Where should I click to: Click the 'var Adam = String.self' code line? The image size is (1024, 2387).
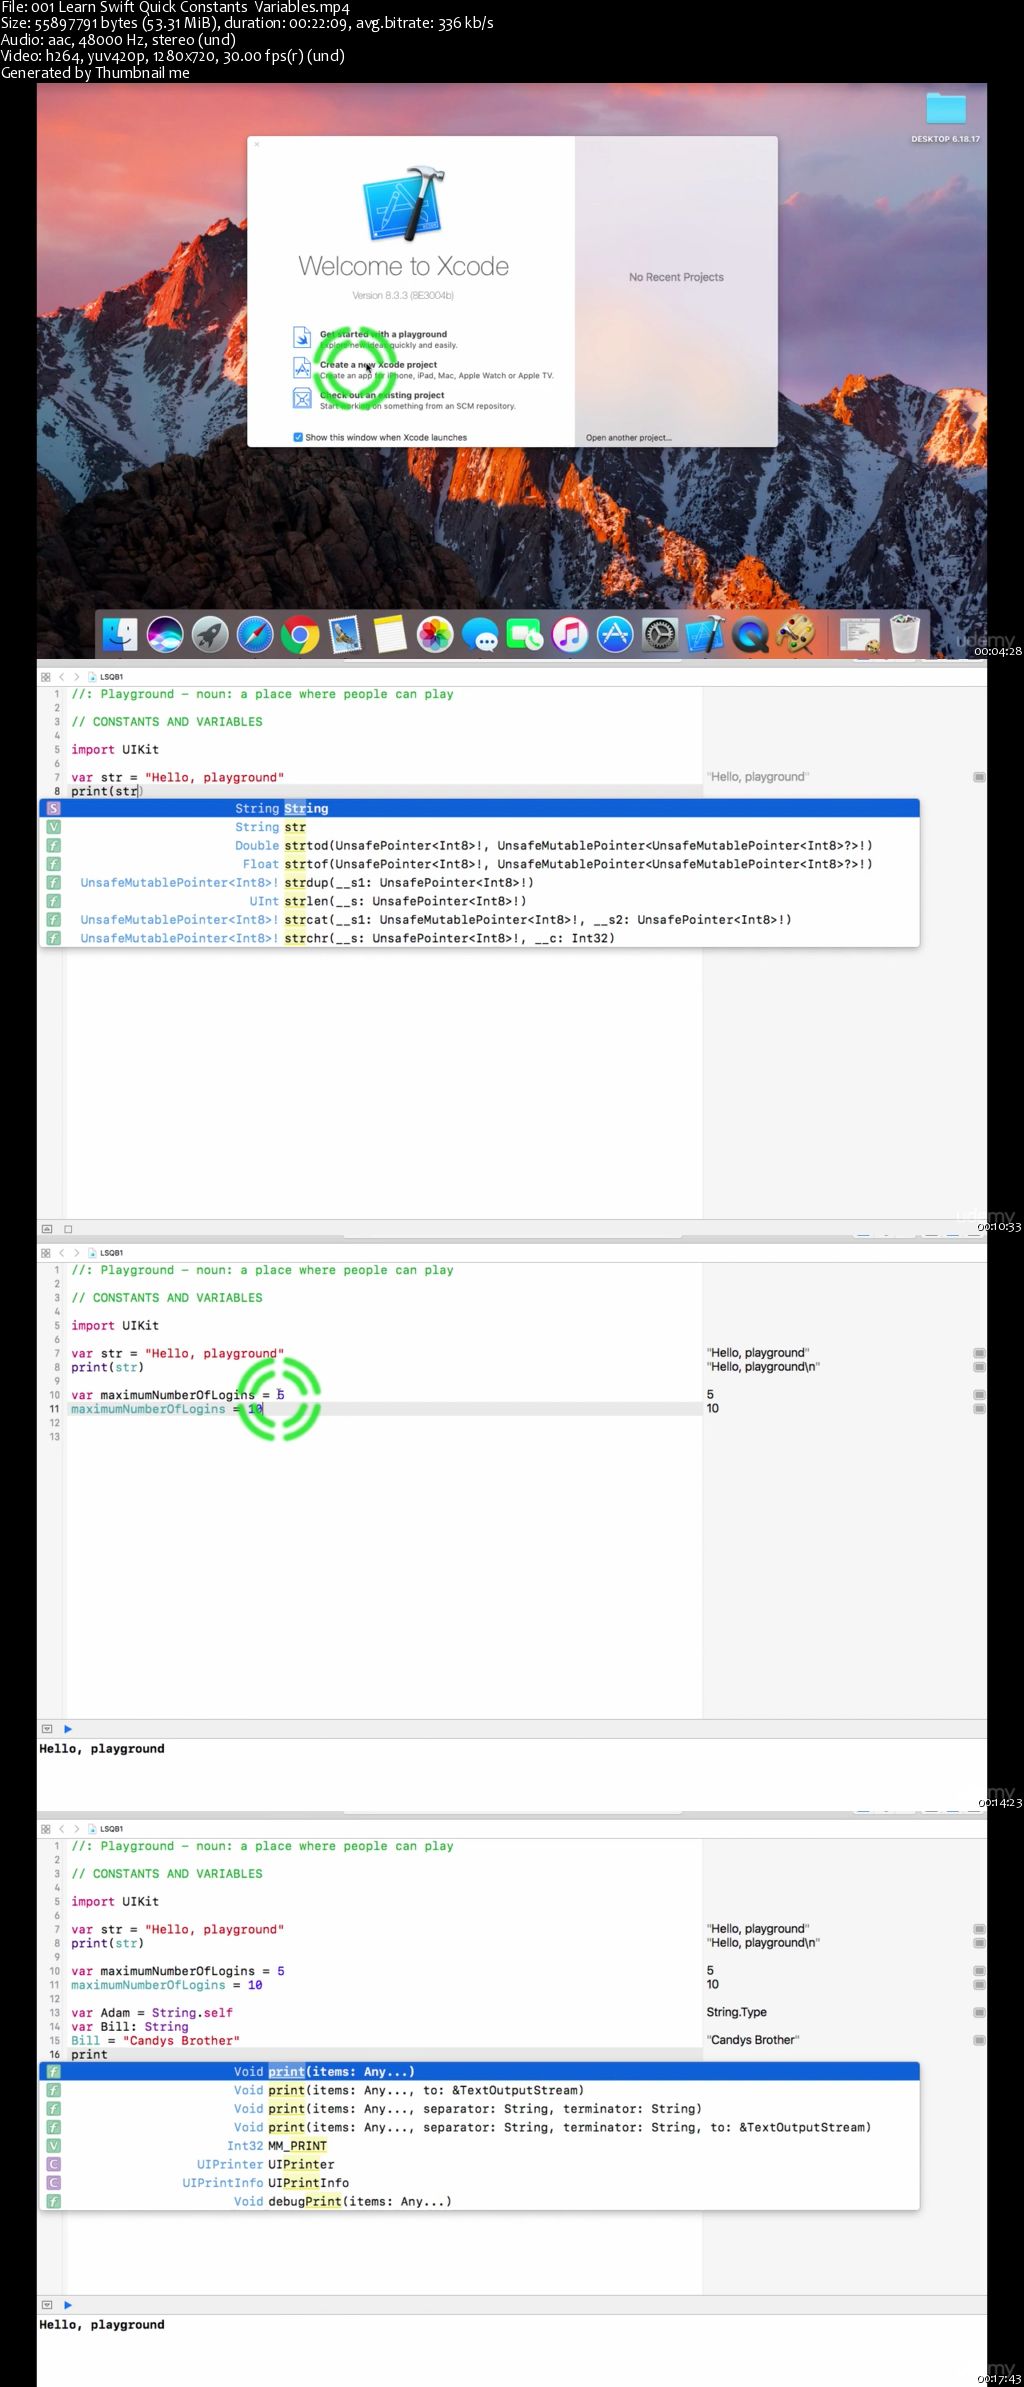tap(152, 2012)
